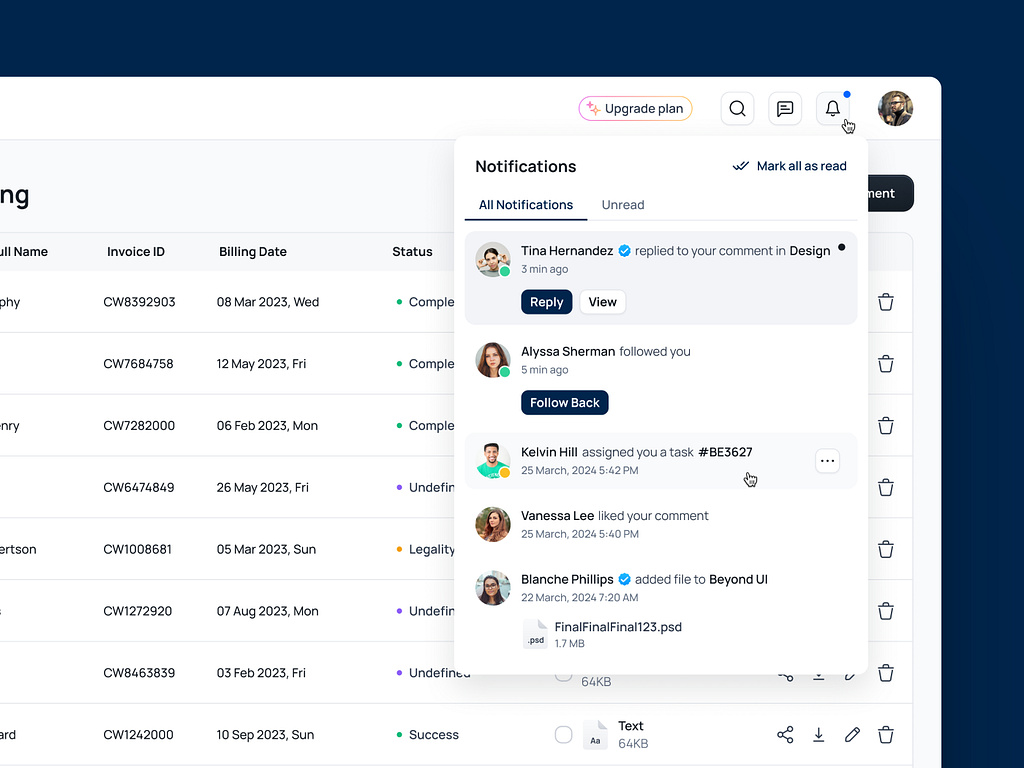Image resolution: width=1024 pixels, height=768 pixels.
Task: Click Mark all as read
Action: 790,166
